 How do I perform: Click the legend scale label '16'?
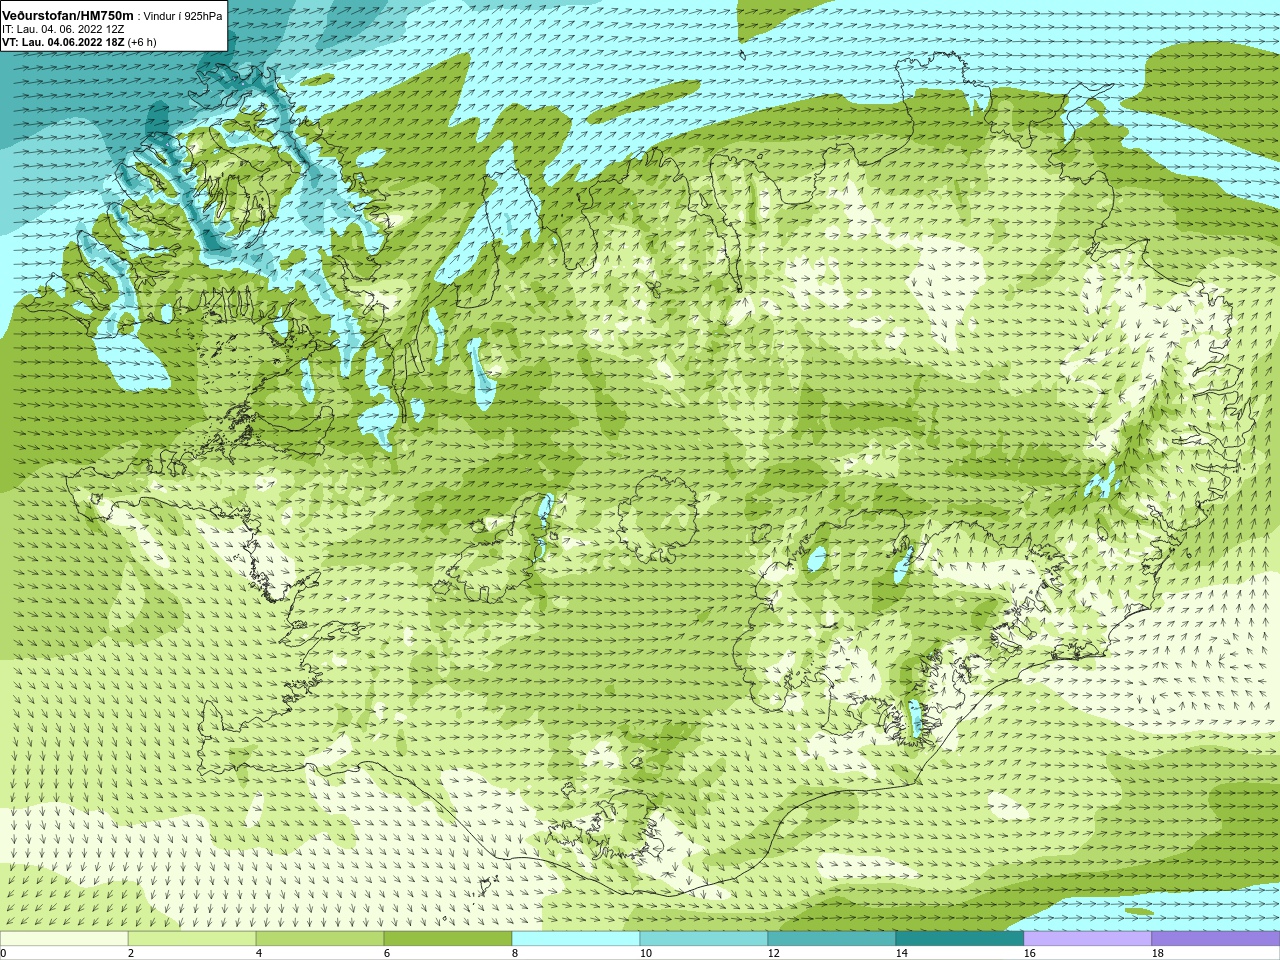click(x=1030, y=953)
